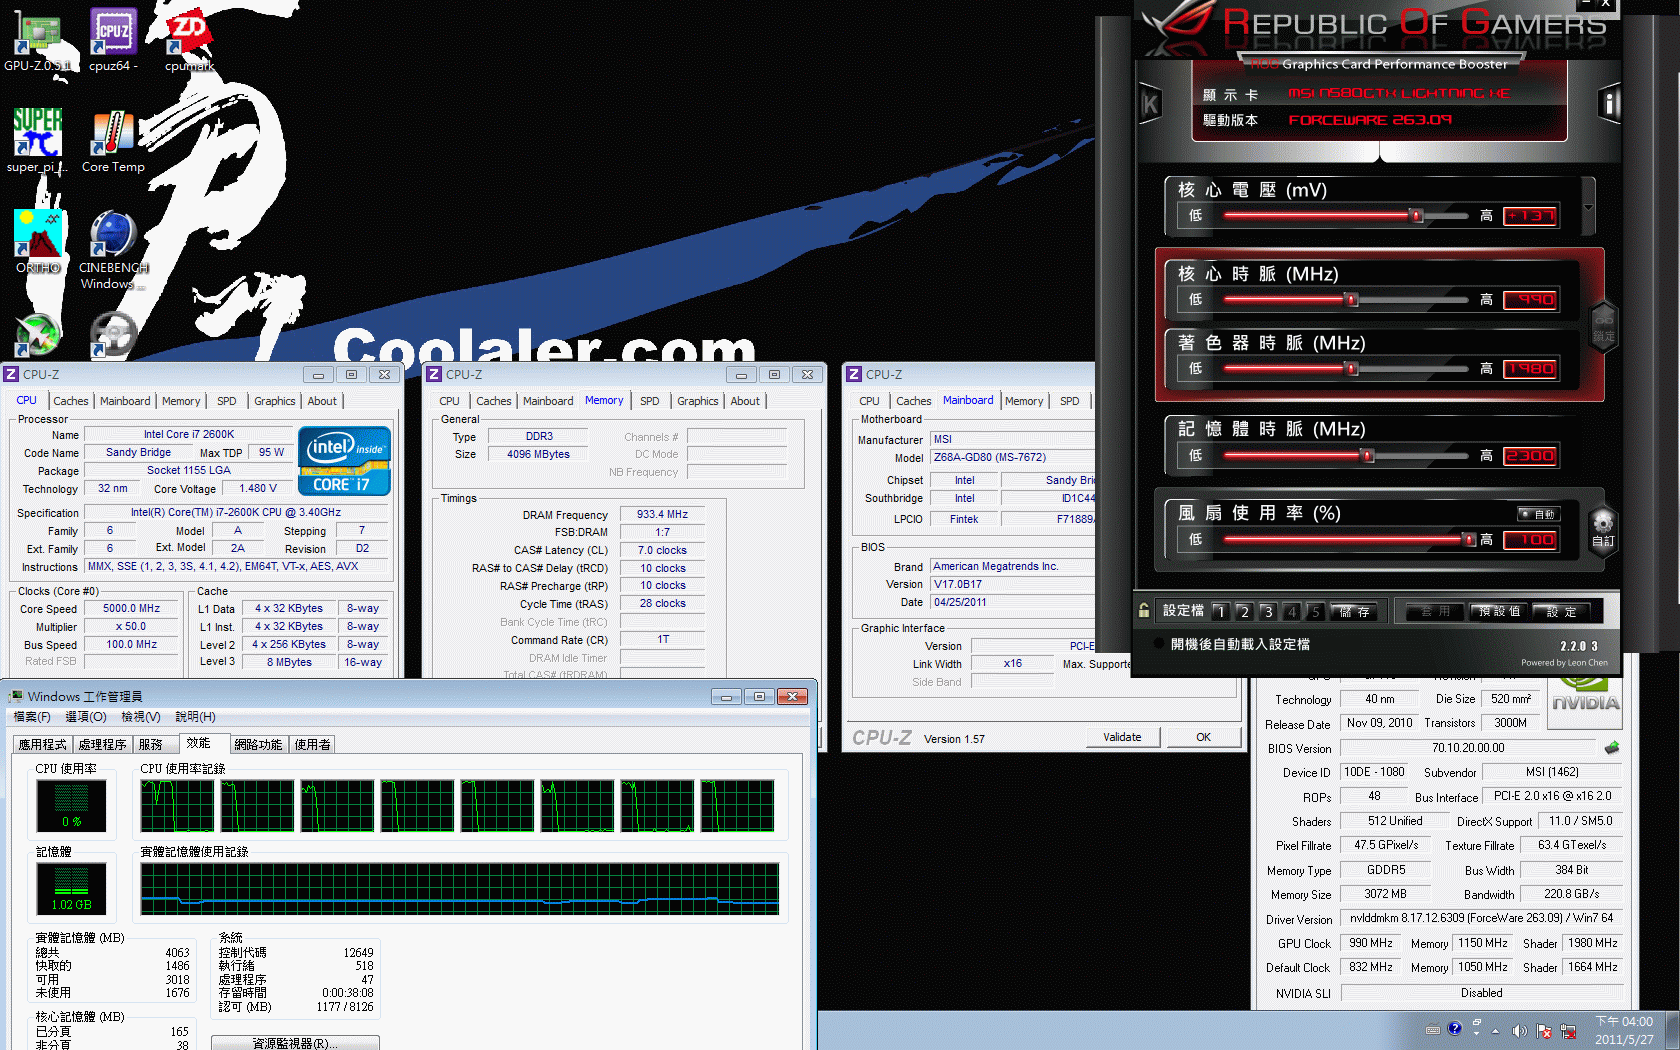This screenshot has width=1680, height=1050.
Task: Click the 風扇使用率 fan speed slider handle
Action: tap(1470, 539)
